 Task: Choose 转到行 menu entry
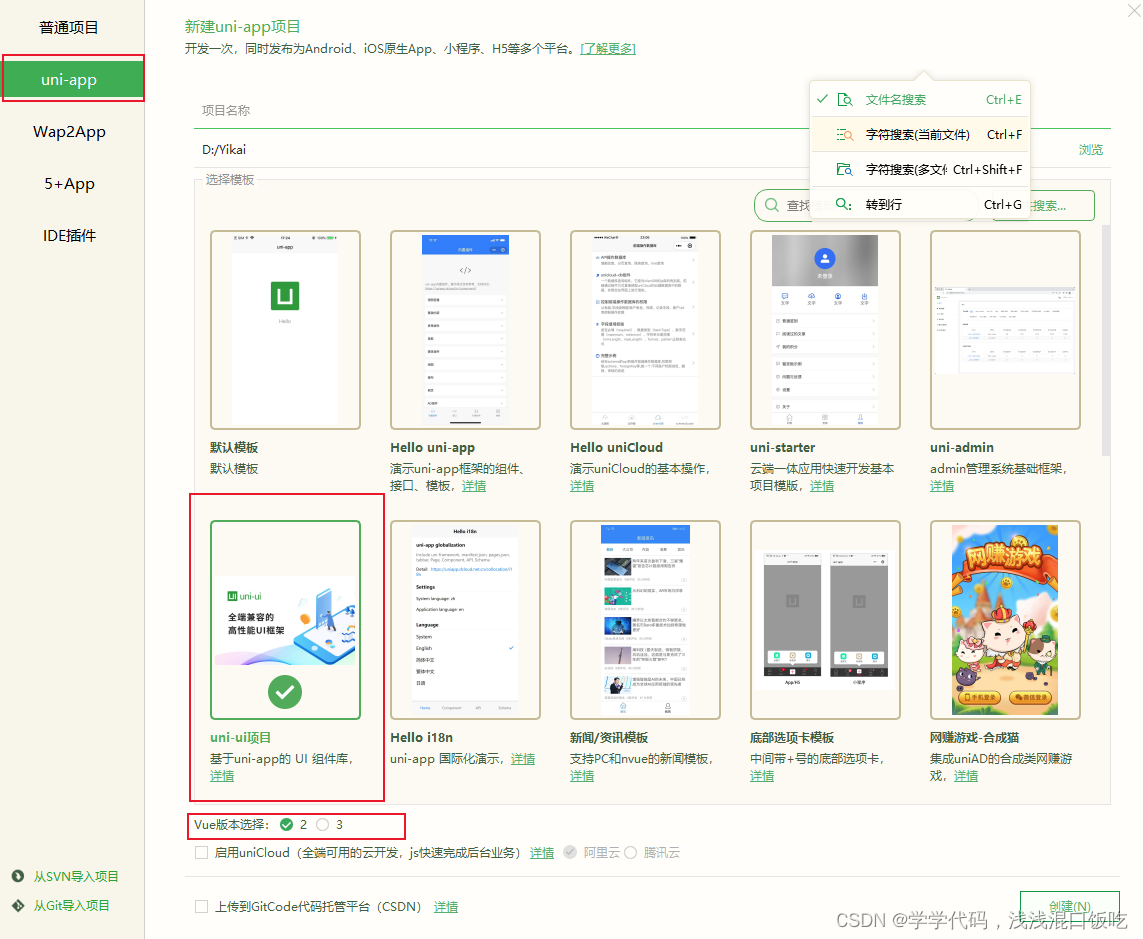920,205
